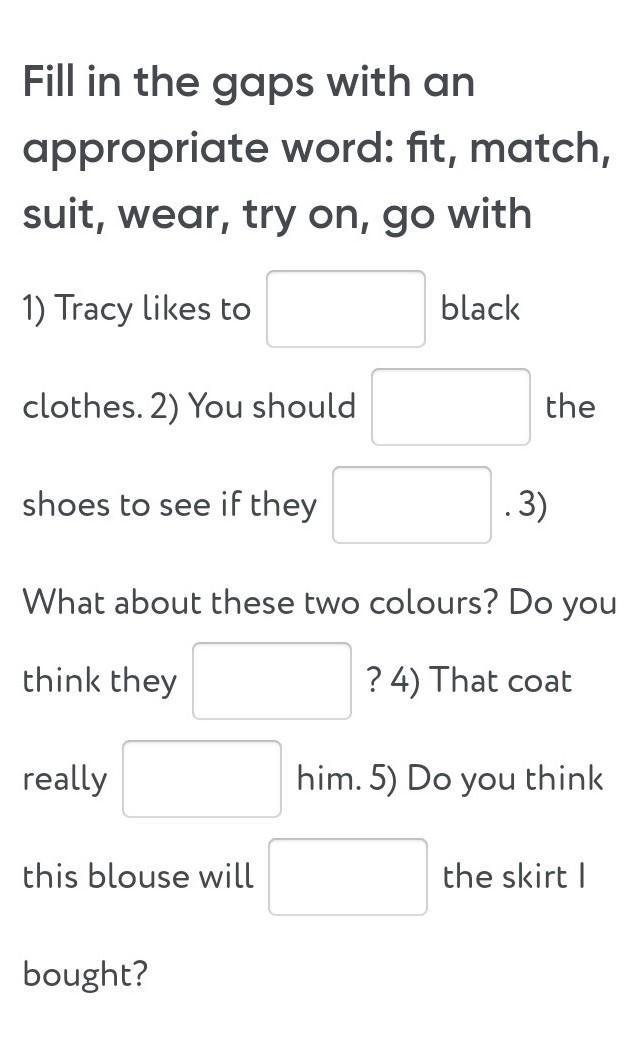
Task: Click the words "think they" before the gap
Action: [99, 681]
